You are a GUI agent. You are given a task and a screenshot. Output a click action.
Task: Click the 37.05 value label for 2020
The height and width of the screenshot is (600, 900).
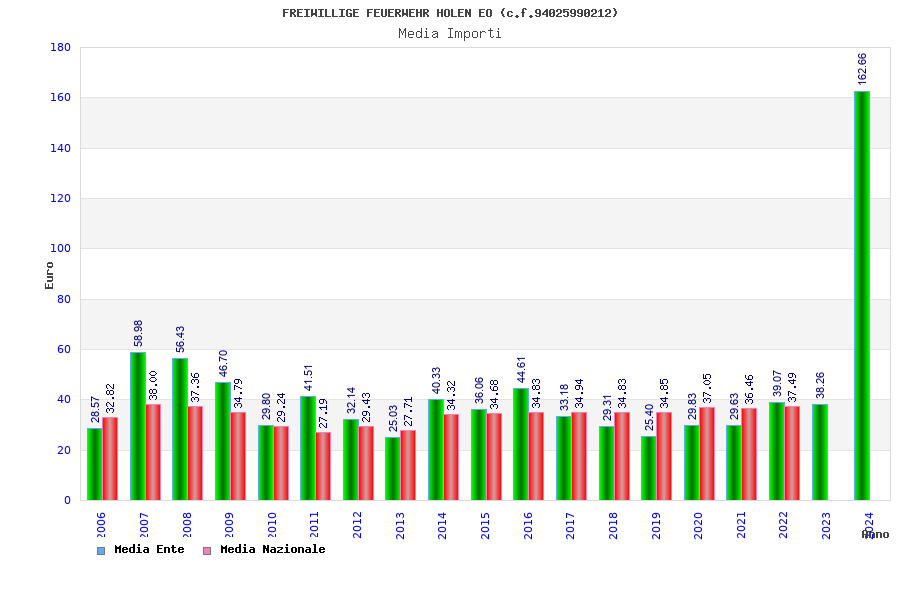[x=707, y=389]
